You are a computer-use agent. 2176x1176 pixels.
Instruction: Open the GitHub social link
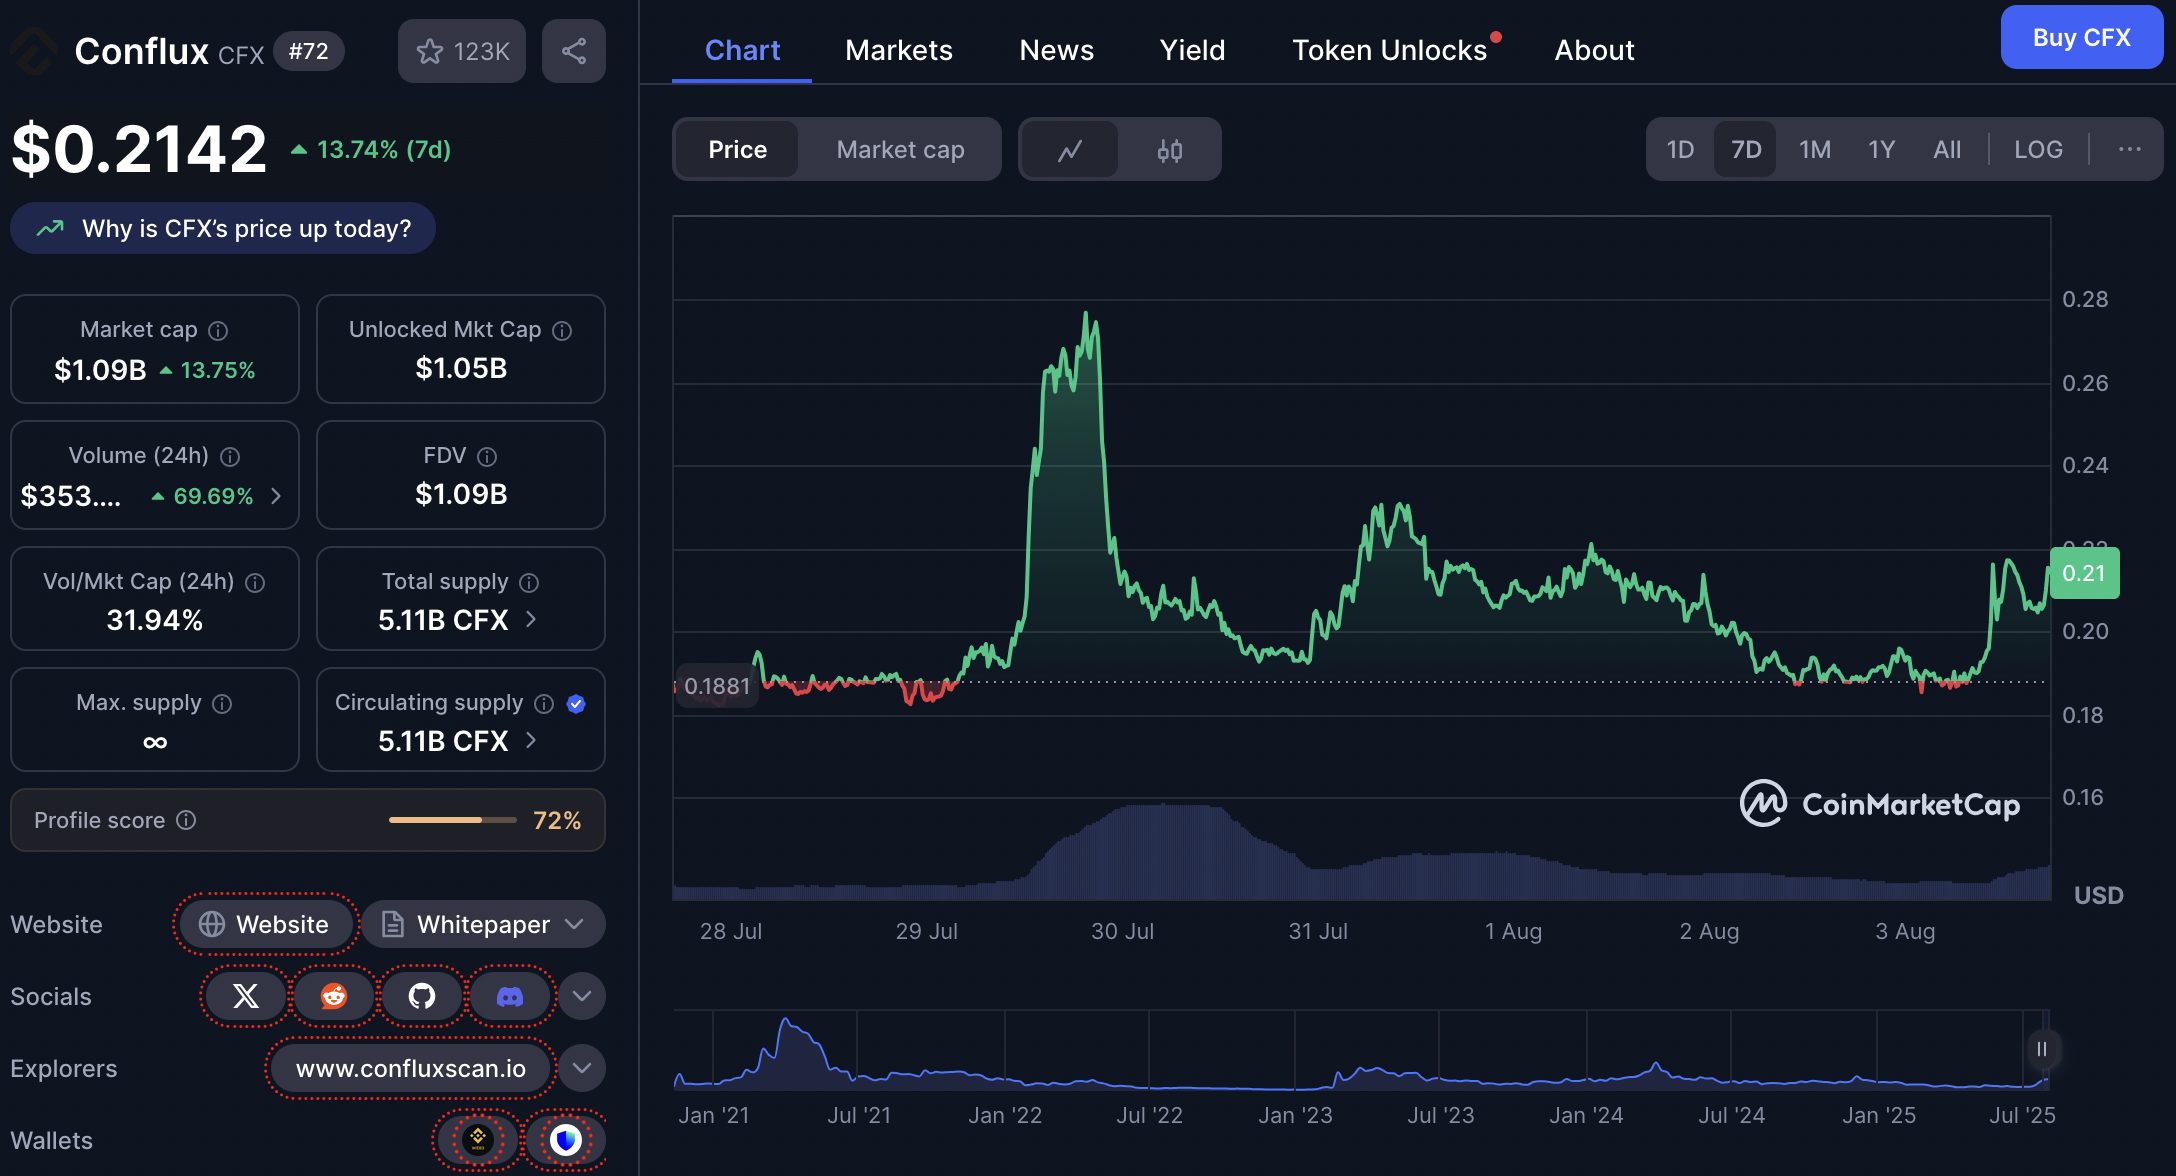[x=421, y=996]
